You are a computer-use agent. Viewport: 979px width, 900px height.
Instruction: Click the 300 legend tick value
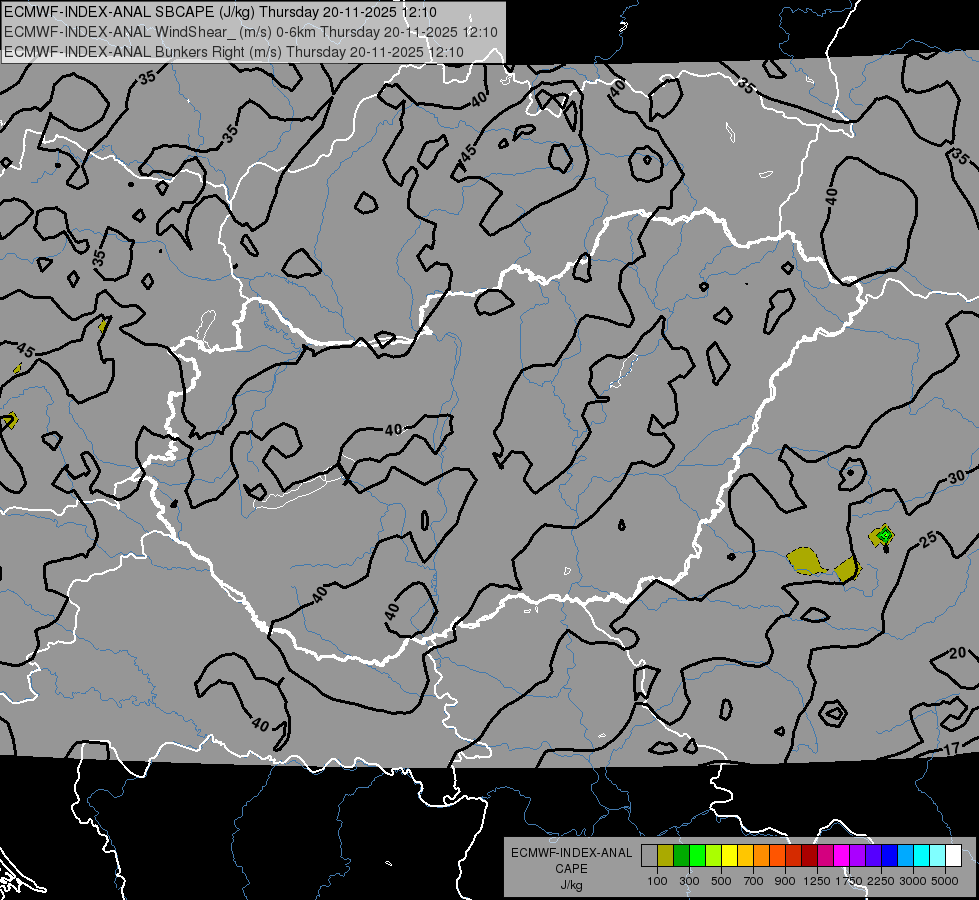pyautogui.click(x=689, y=881)
